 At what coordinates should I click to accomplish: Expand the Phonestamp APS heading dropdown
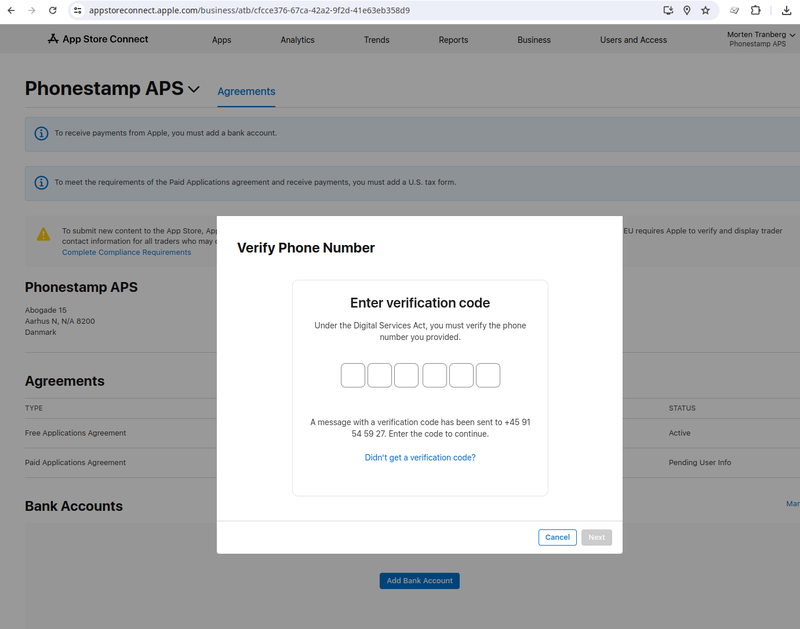(193, 89)
